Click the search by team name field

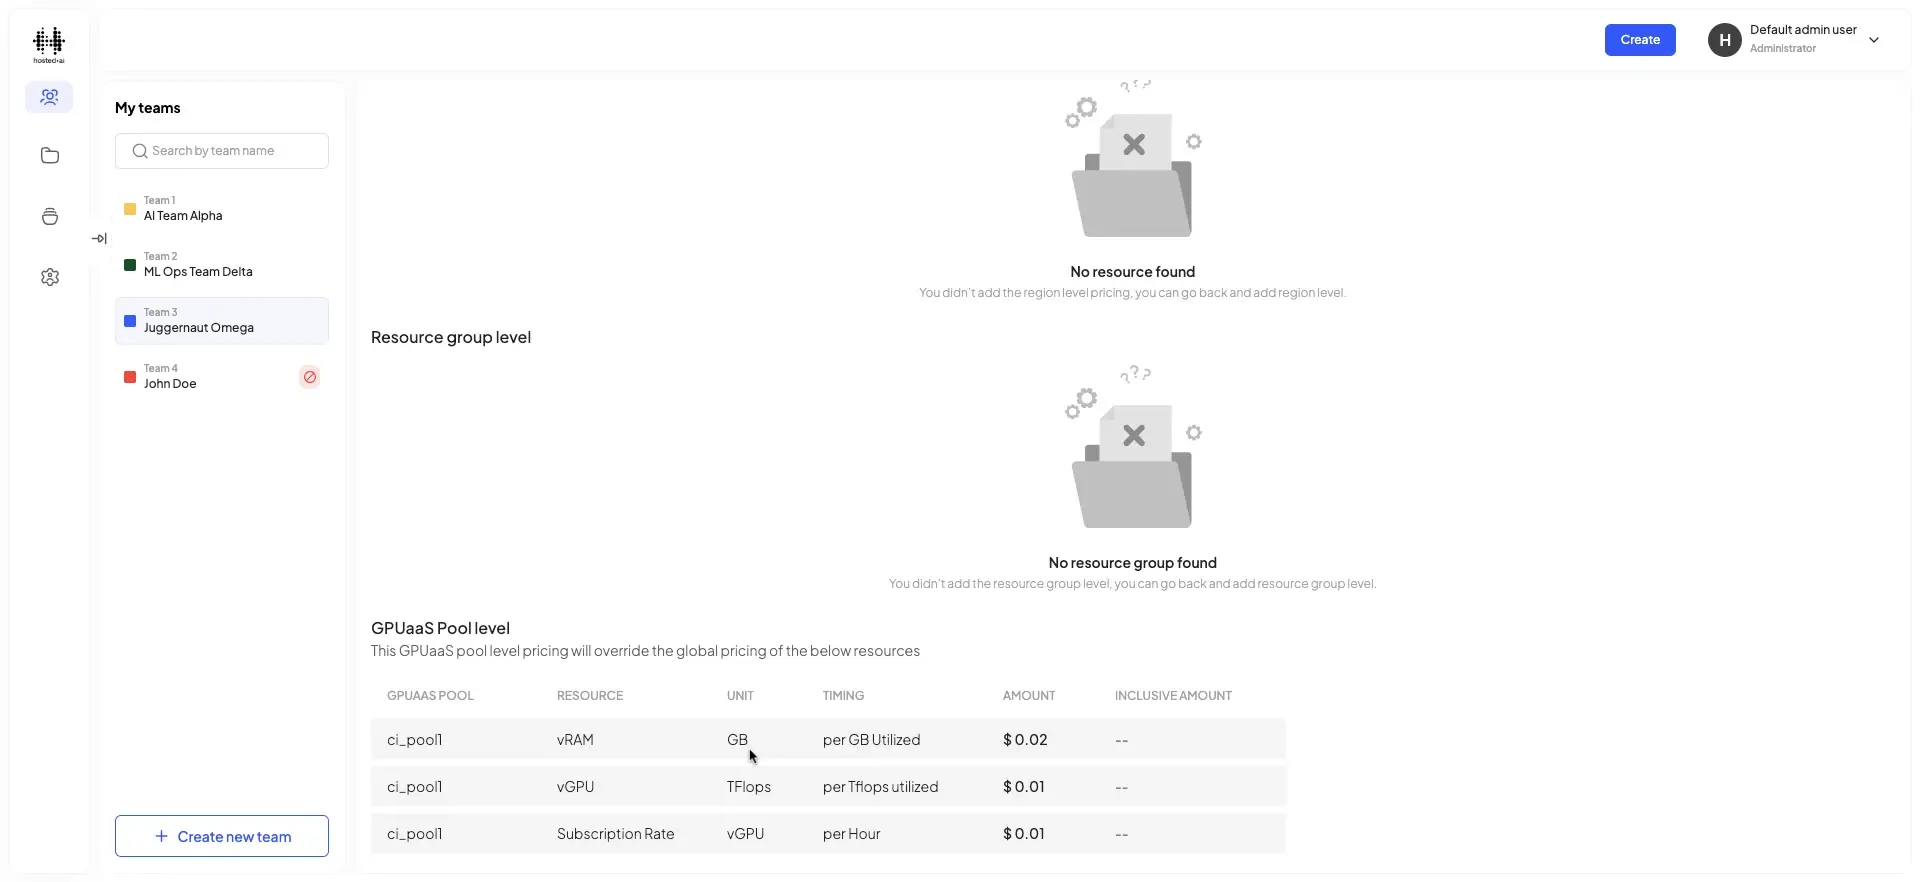click(221, 150)
